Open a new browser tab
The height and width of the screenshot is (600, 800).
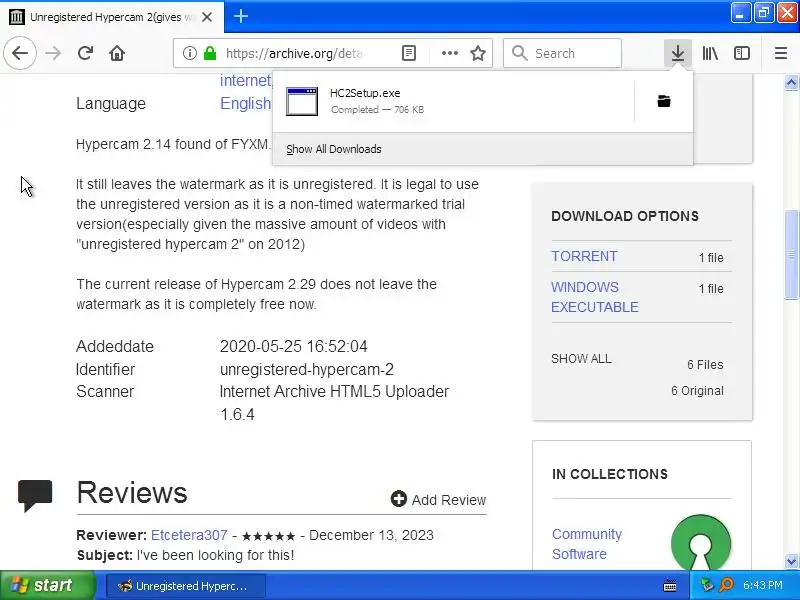pos(241,16)
